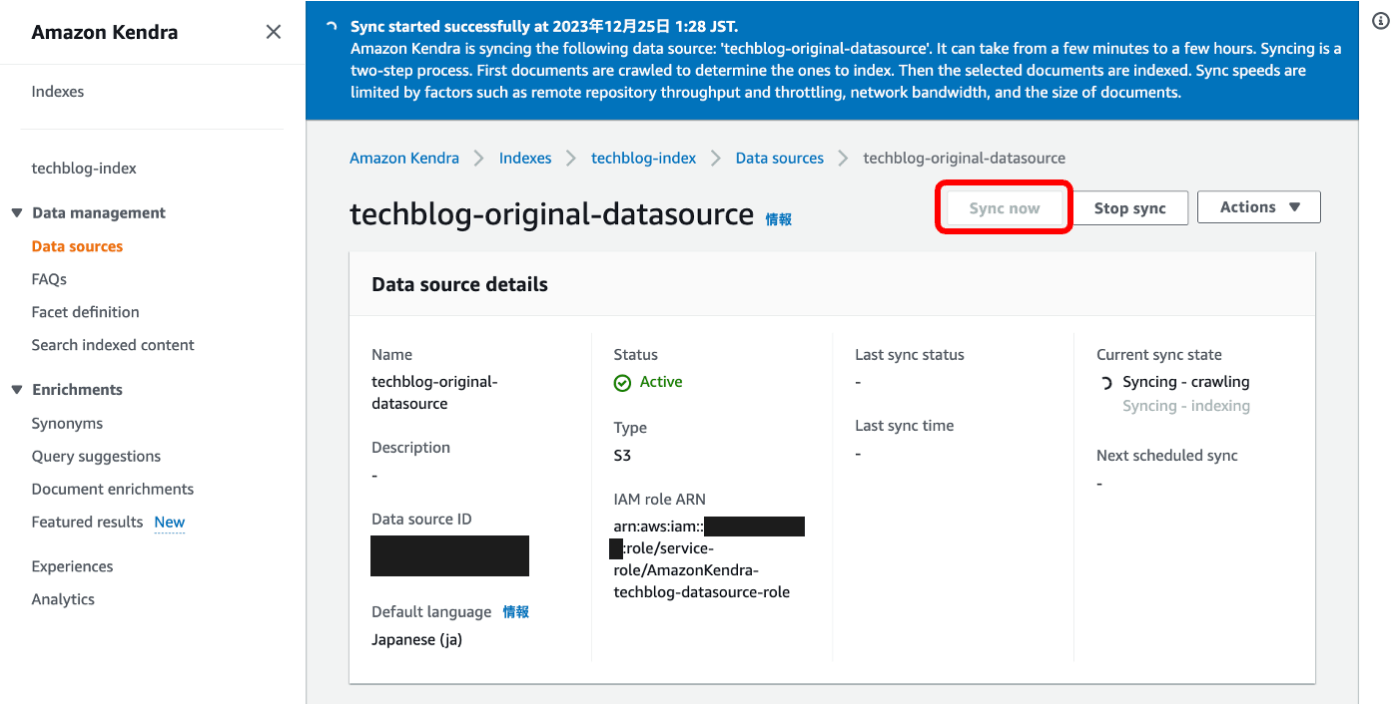Open Featured results page
The height and width of the screenshot is (704, 1400).
click(88, 522)
